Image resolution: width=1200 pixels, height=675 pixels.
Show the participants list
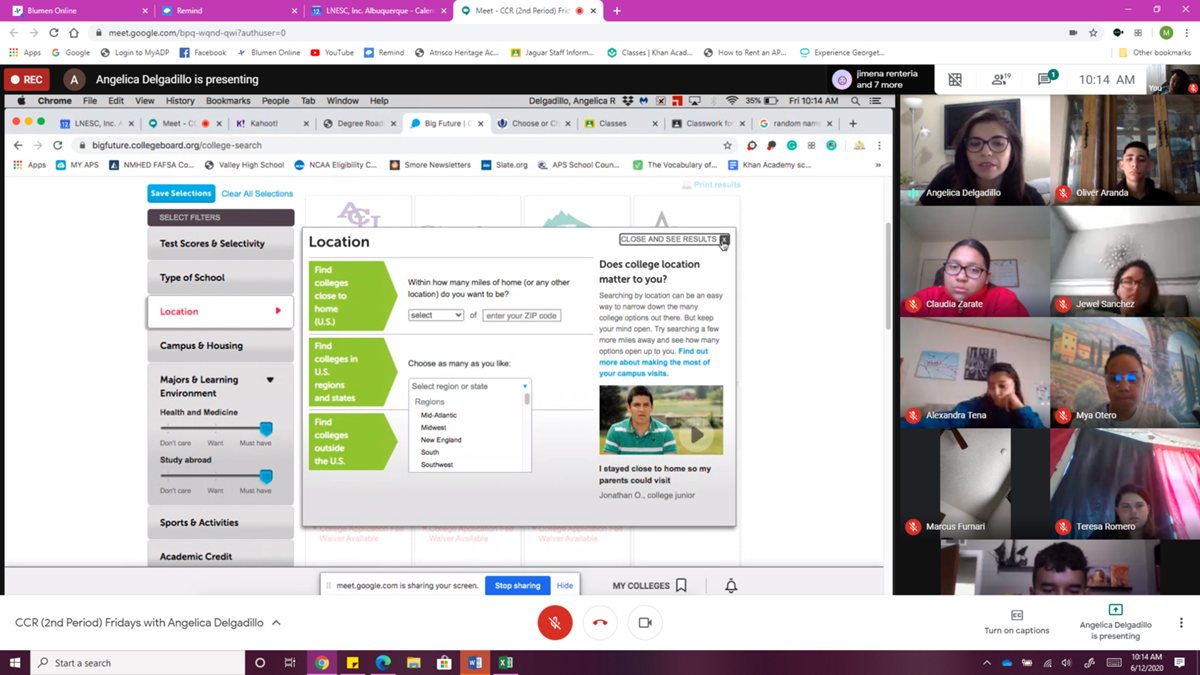click(x=999, y=79)
